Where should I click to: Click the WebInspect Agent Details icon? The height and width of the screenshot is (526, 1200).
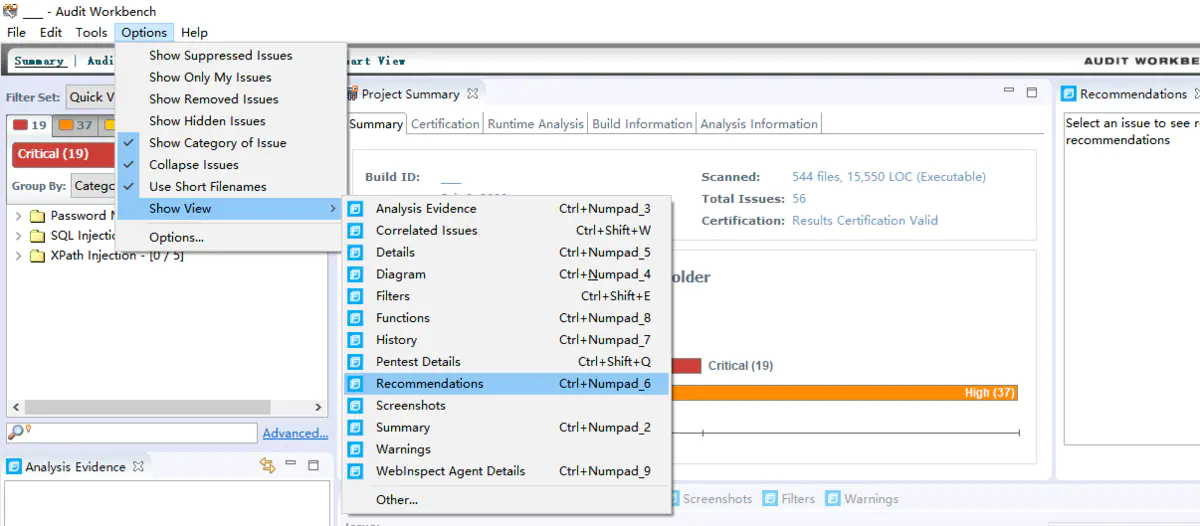tap(355, 472)
